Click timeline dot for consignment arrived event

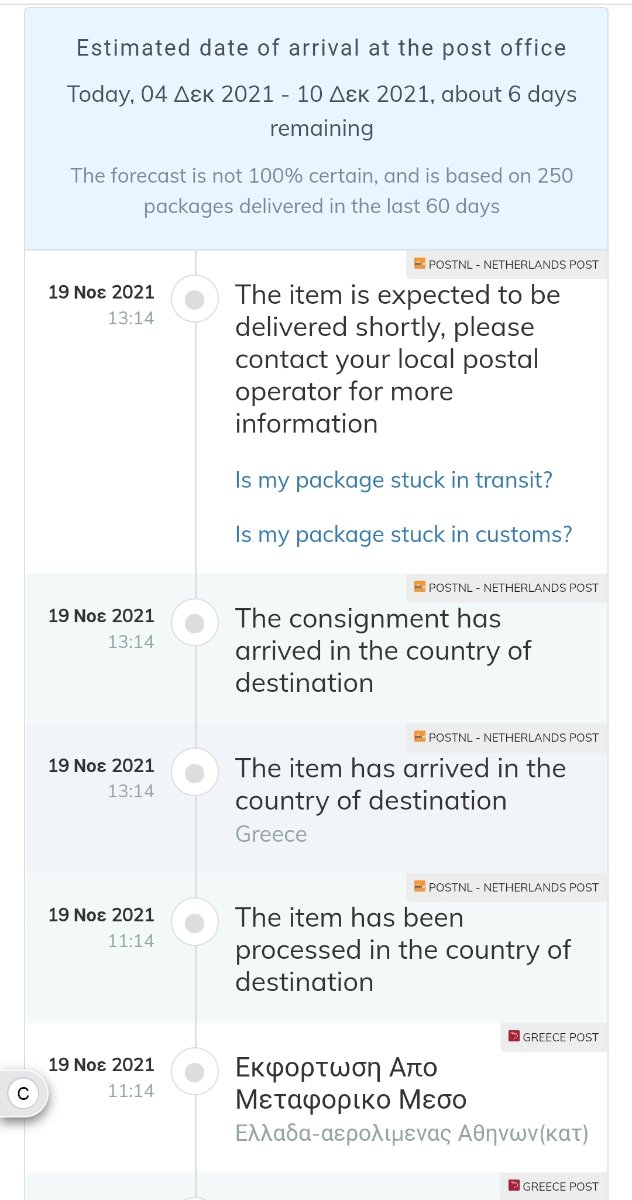pyautogui.click(x=196, y=622)
